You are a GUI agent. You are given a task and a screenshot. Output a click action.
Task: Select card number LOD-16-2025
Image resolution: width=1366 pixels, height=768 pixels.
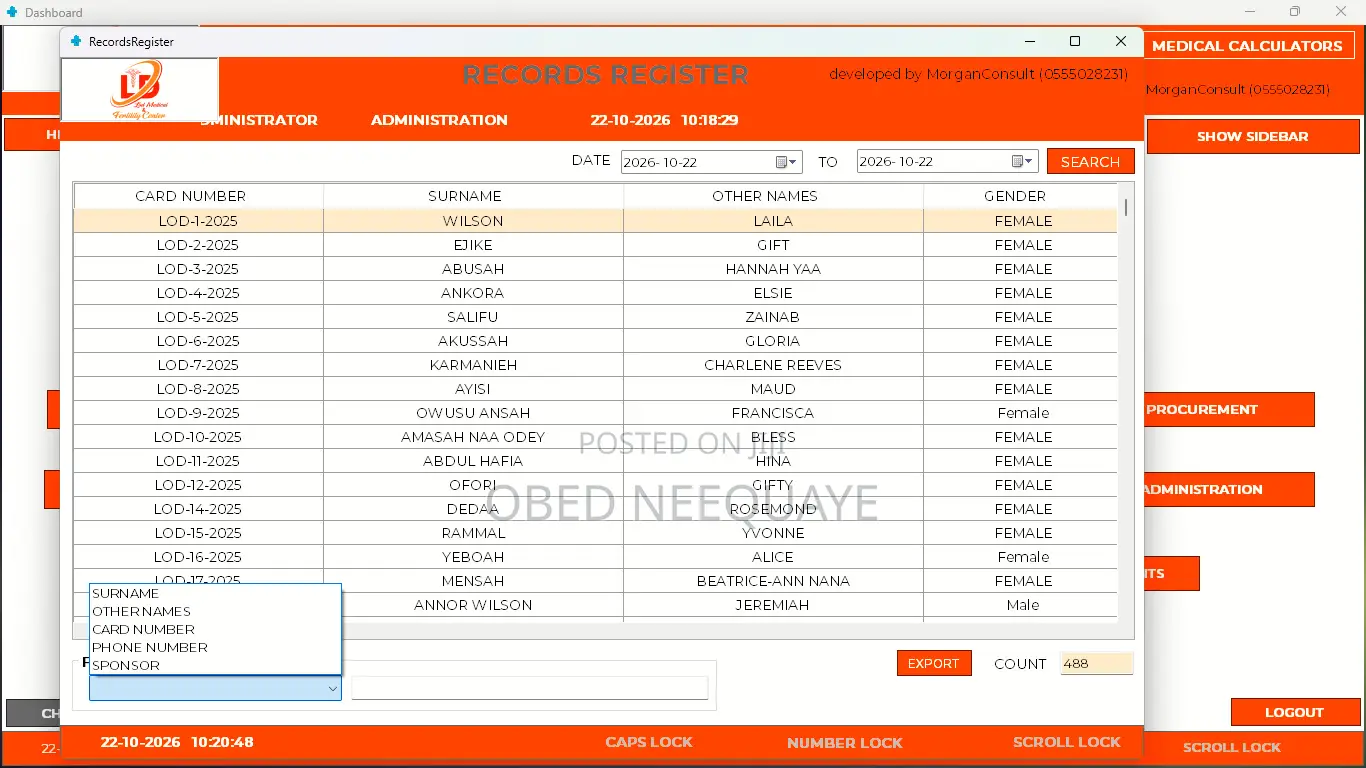point(198,557)
